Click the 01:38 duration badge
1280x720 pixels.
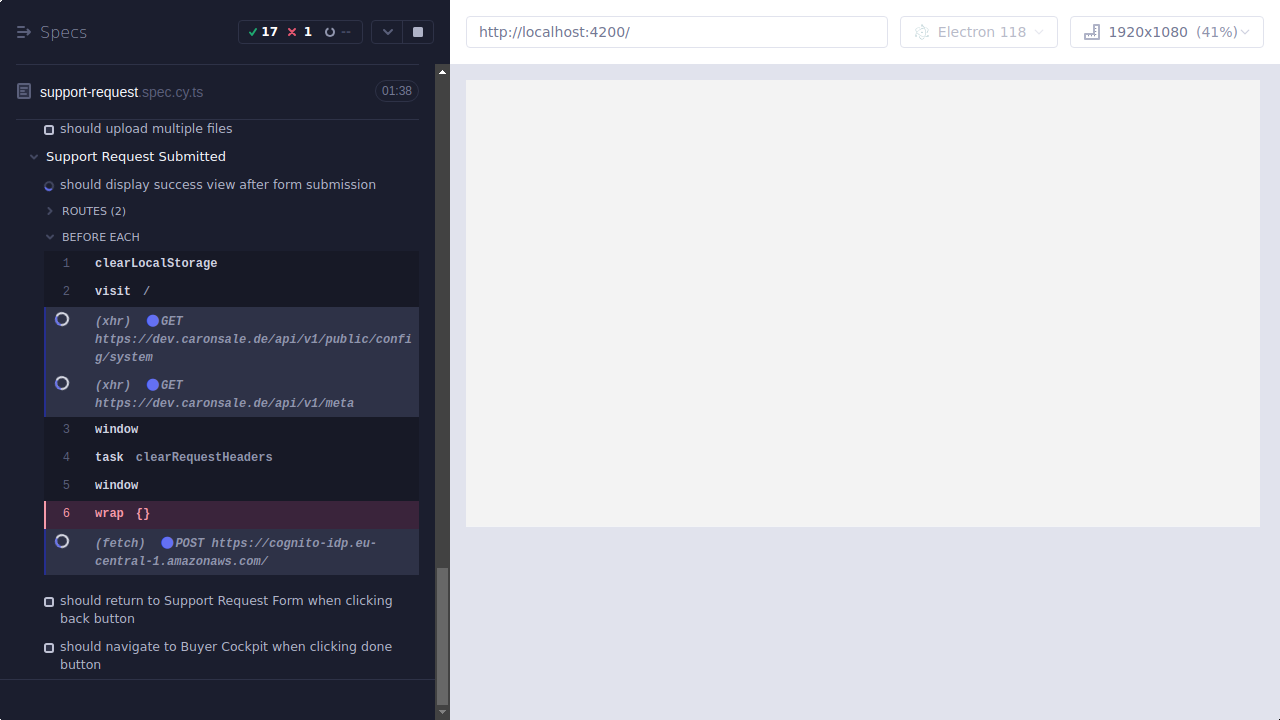pos(396,90)
